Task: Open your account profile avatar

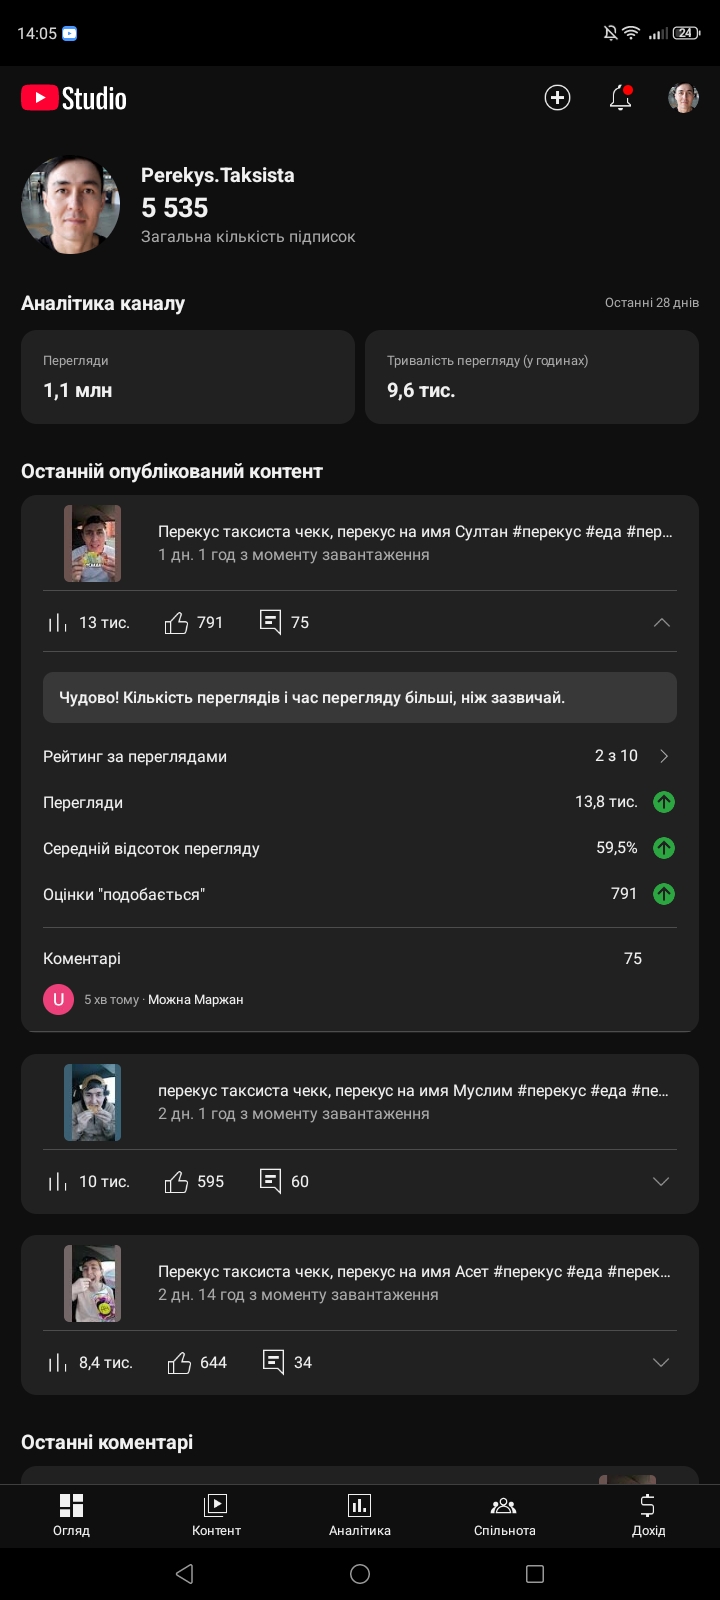Action: (683, 98)
